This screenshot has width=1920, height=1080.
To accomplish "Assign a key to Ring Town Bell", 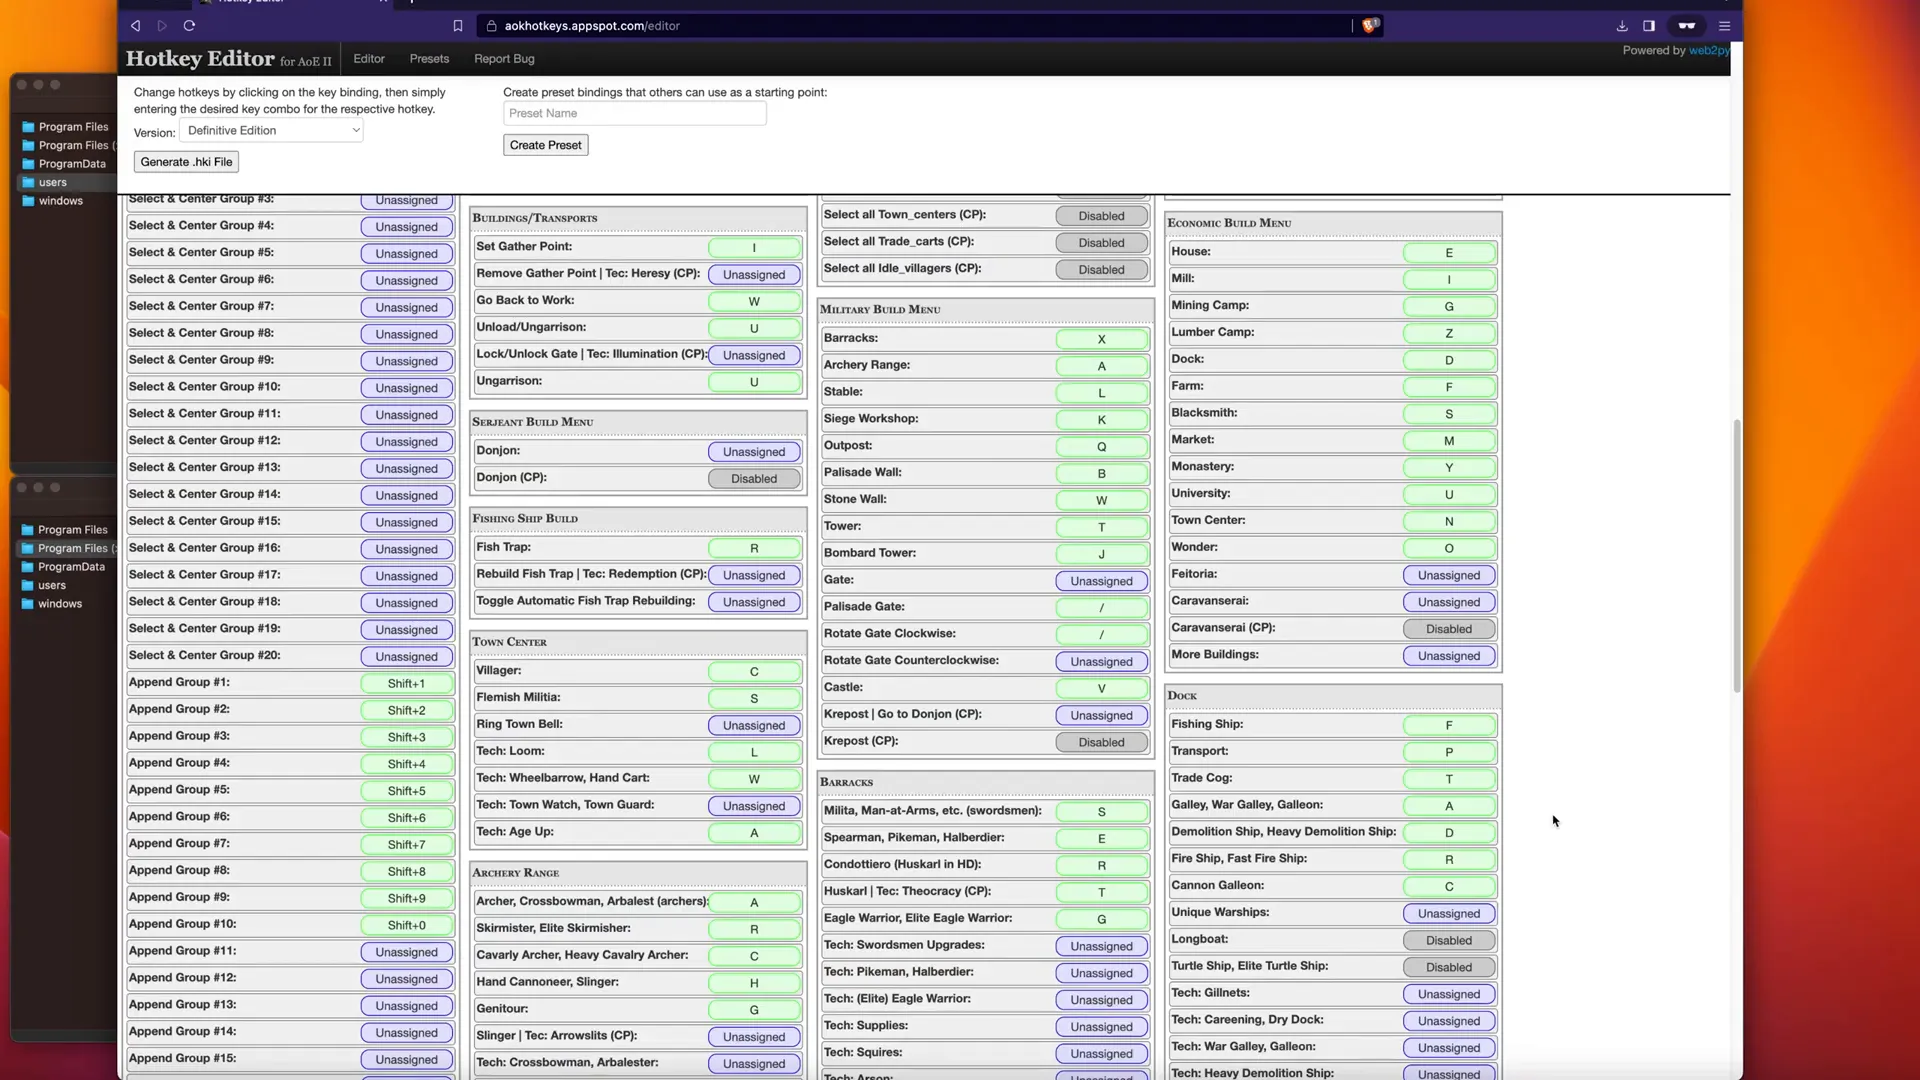I will tap(754, 726).
